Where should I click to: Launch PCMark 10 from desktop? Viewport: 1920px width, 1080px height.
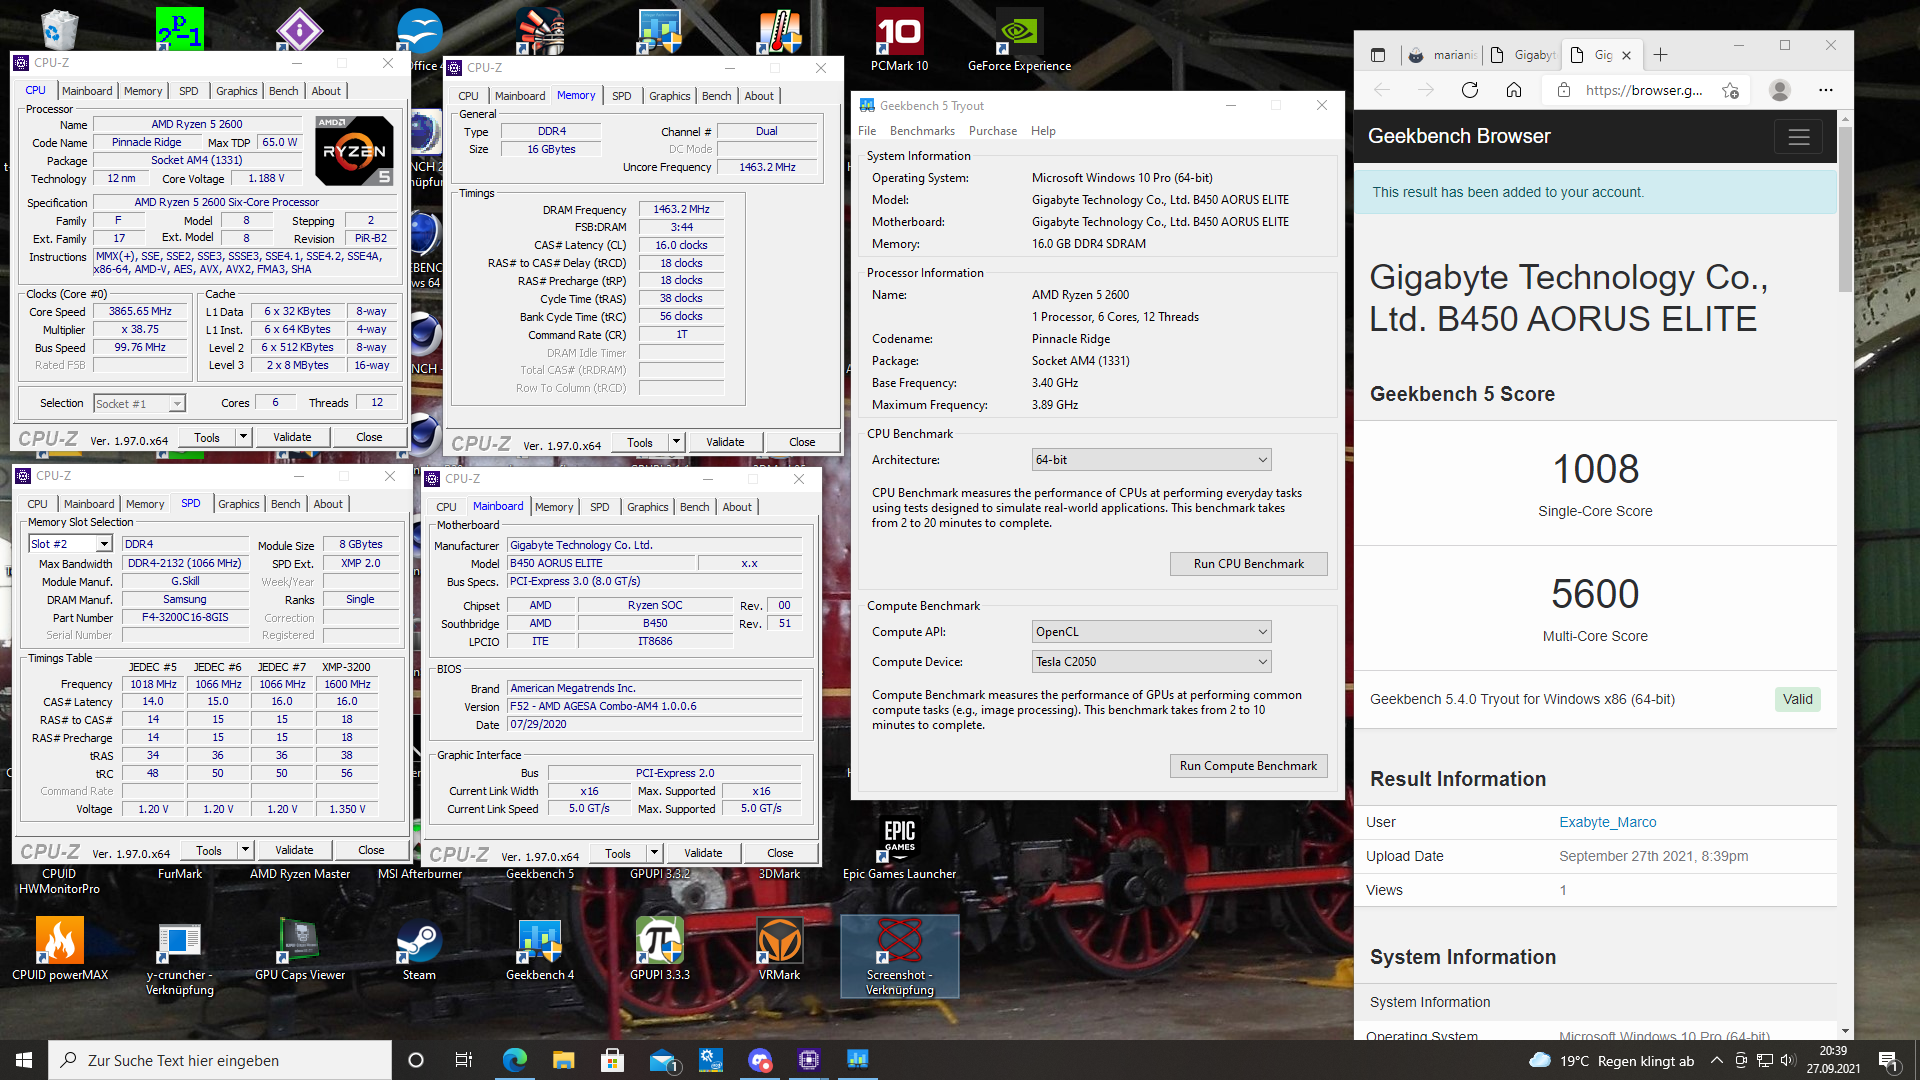[899, 40]
